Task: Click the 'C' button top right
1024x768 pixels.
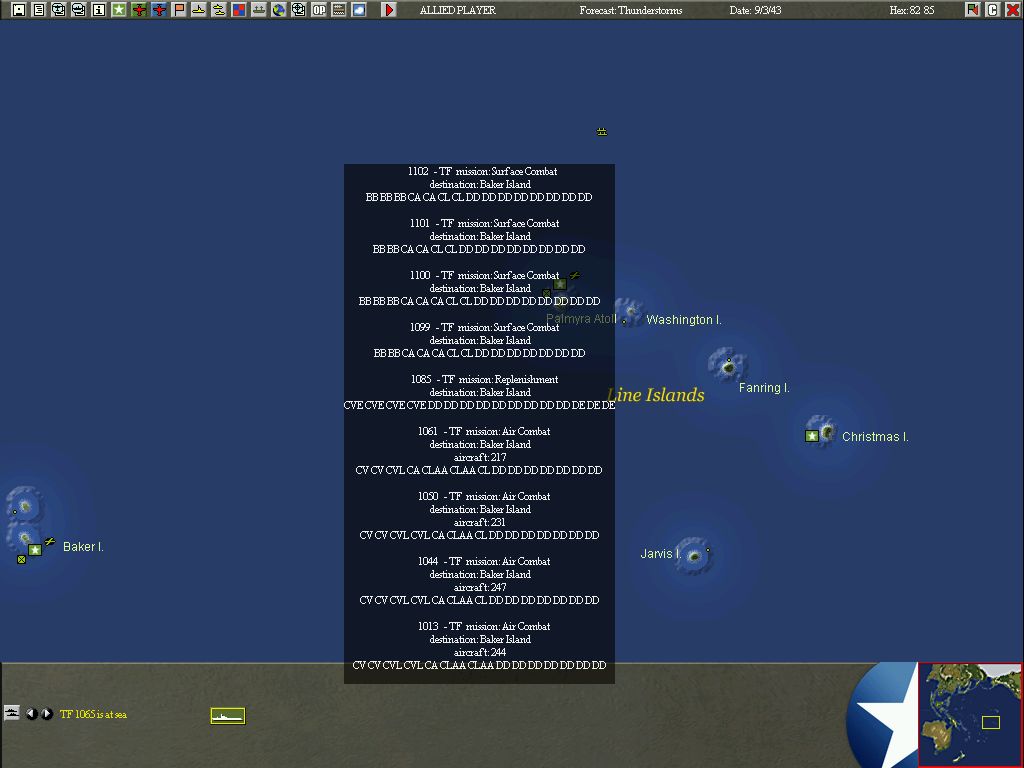Action: pos(993,10)
